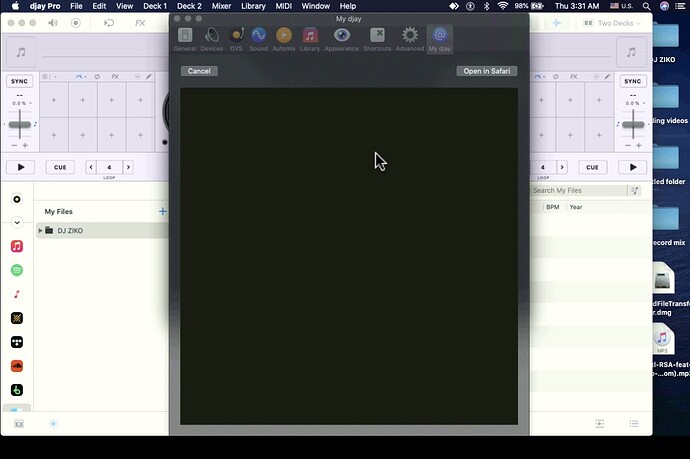690x459 pixels.
Task: Open the Shortcuts preferences tab
Action: pos(377,40)
